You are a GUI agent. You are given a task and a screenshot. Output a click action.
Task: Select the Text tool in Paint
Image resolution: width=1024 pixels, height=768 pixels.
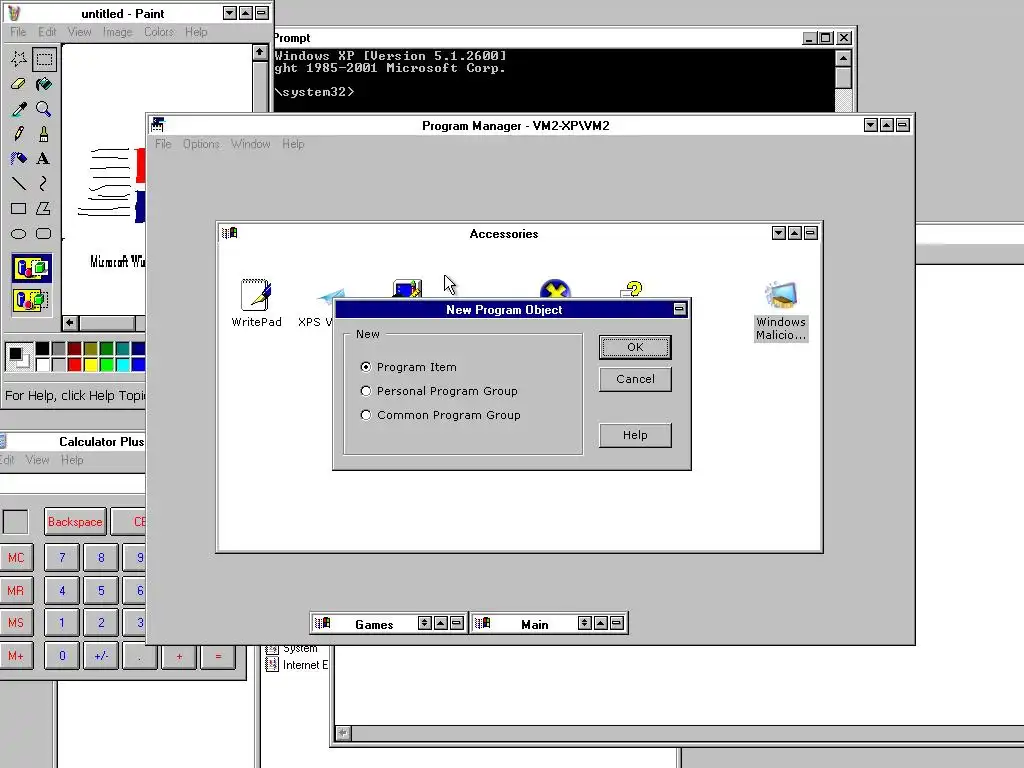tap(44, 159)
